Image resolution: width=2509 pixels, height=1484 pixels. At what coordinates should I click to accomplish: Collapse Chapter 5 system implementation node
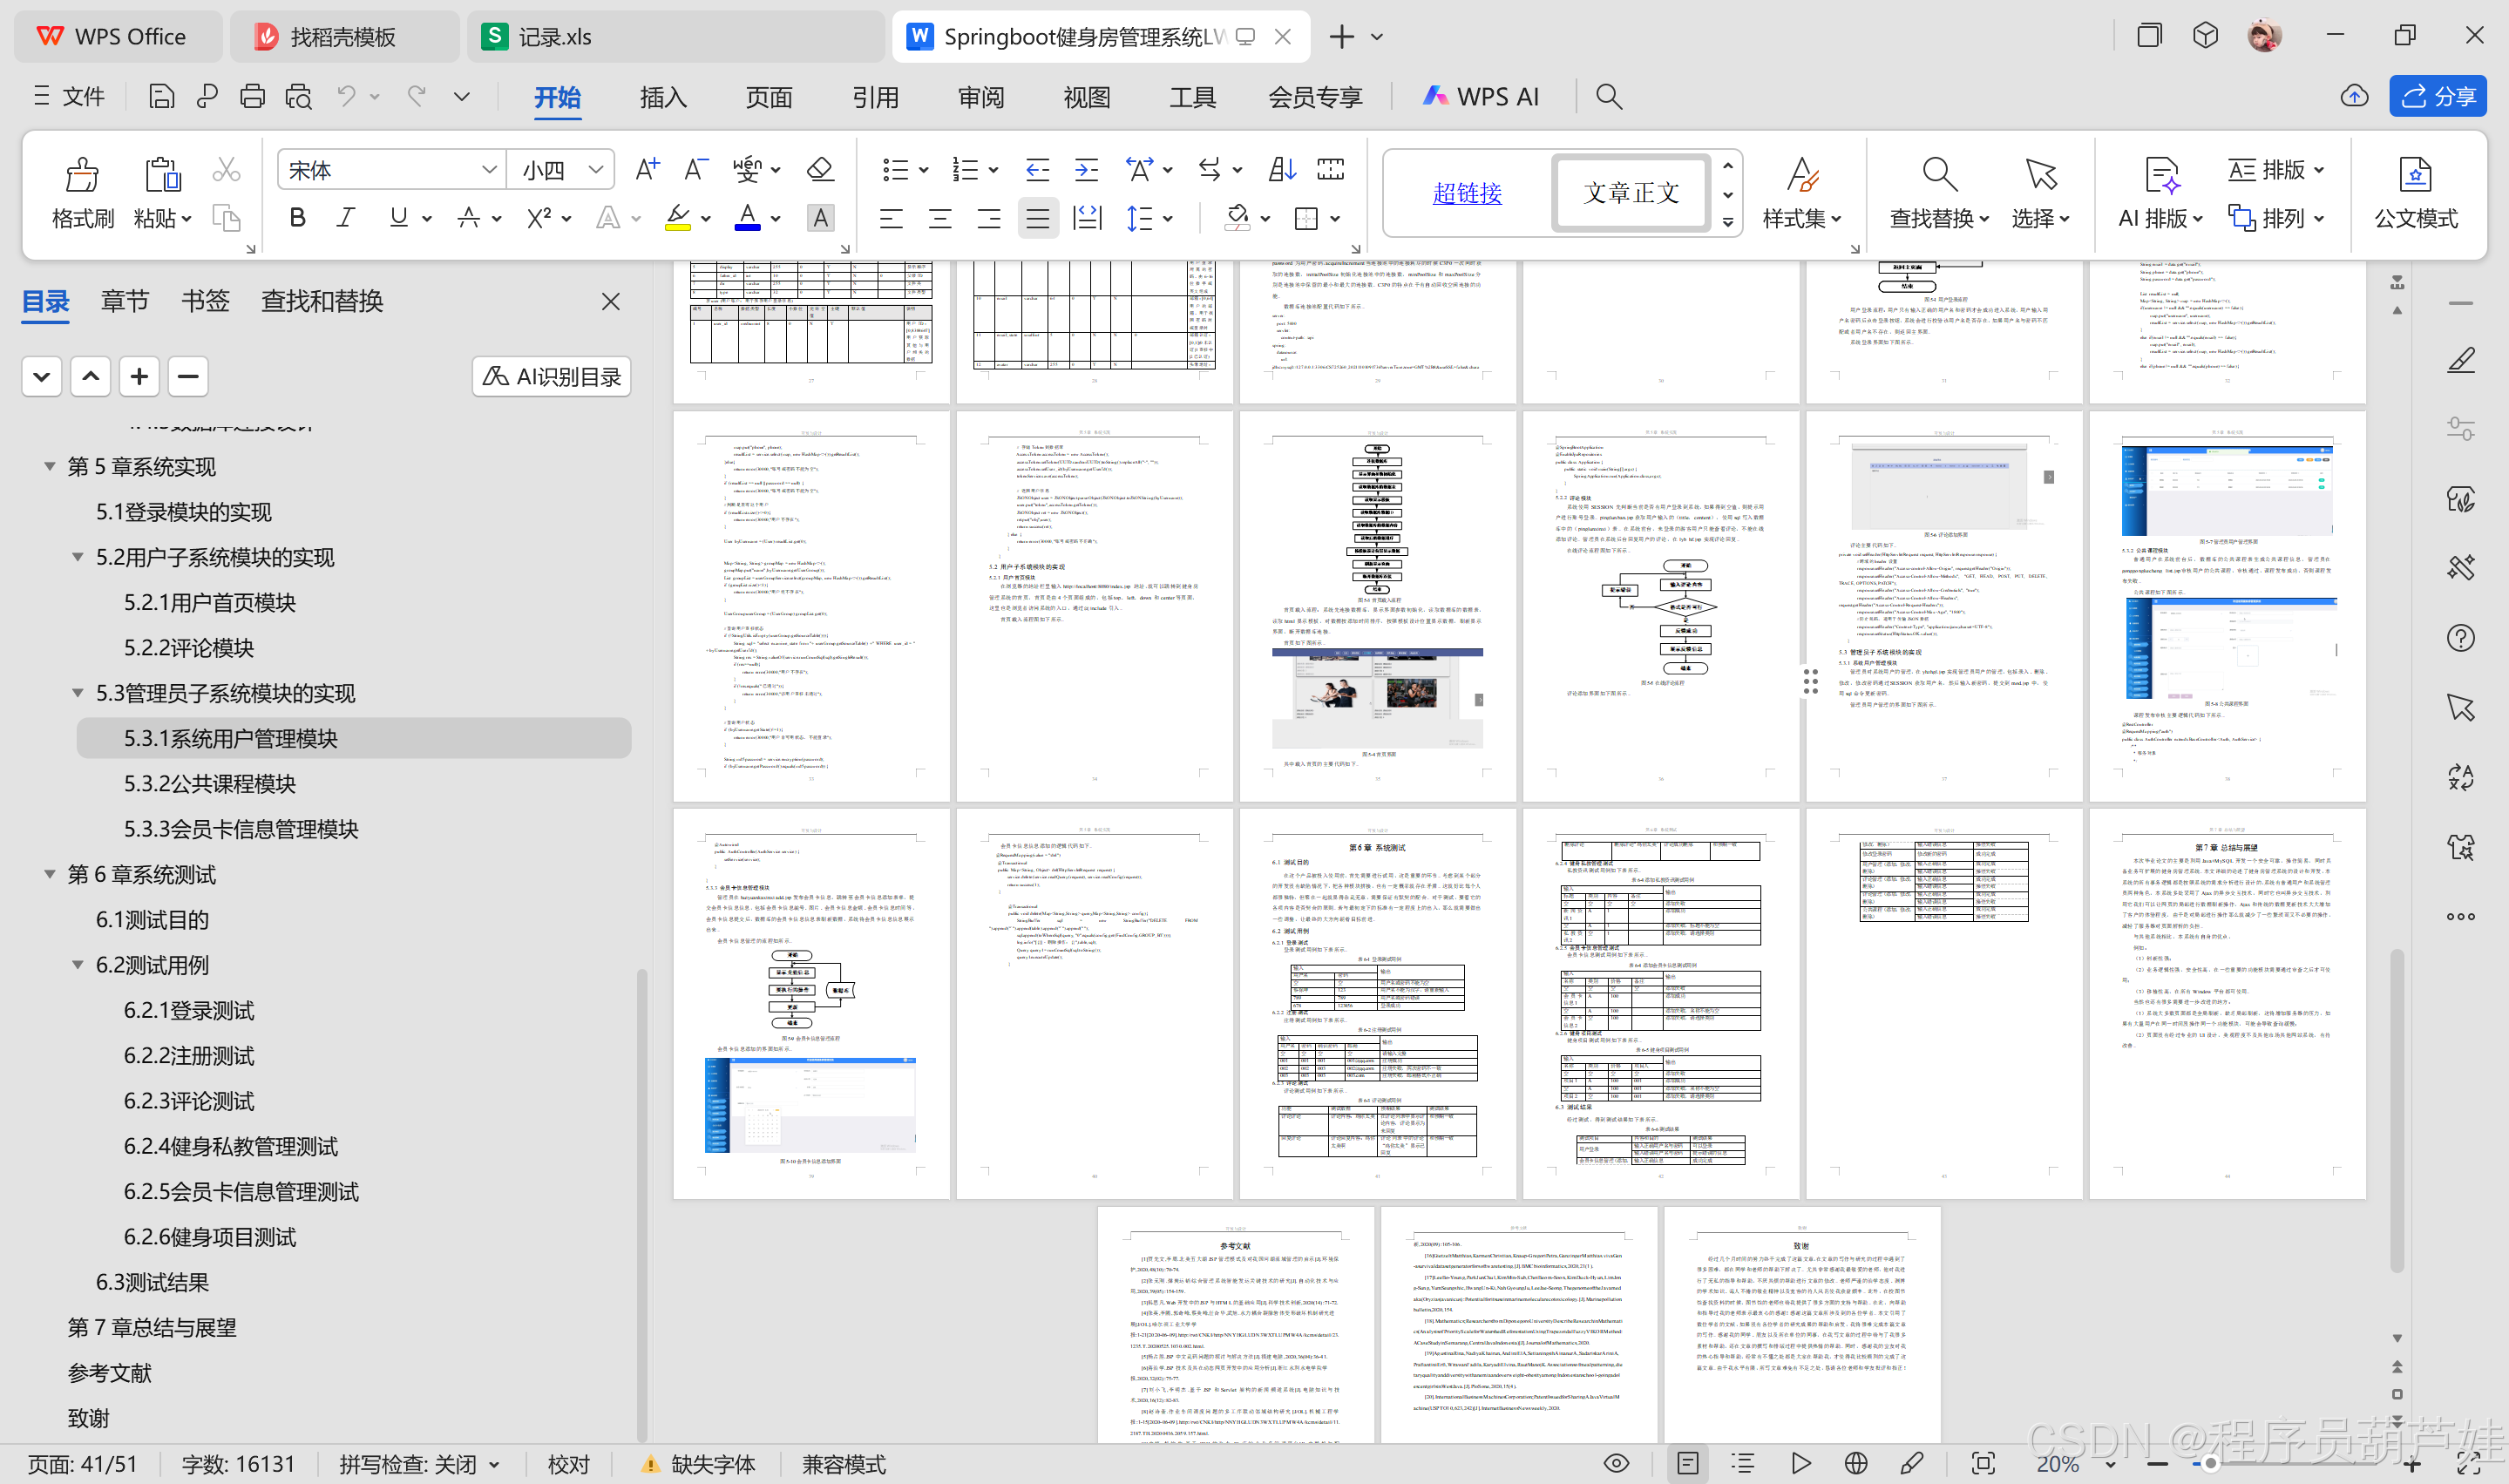pyautogui.click(x=49, y=467)
